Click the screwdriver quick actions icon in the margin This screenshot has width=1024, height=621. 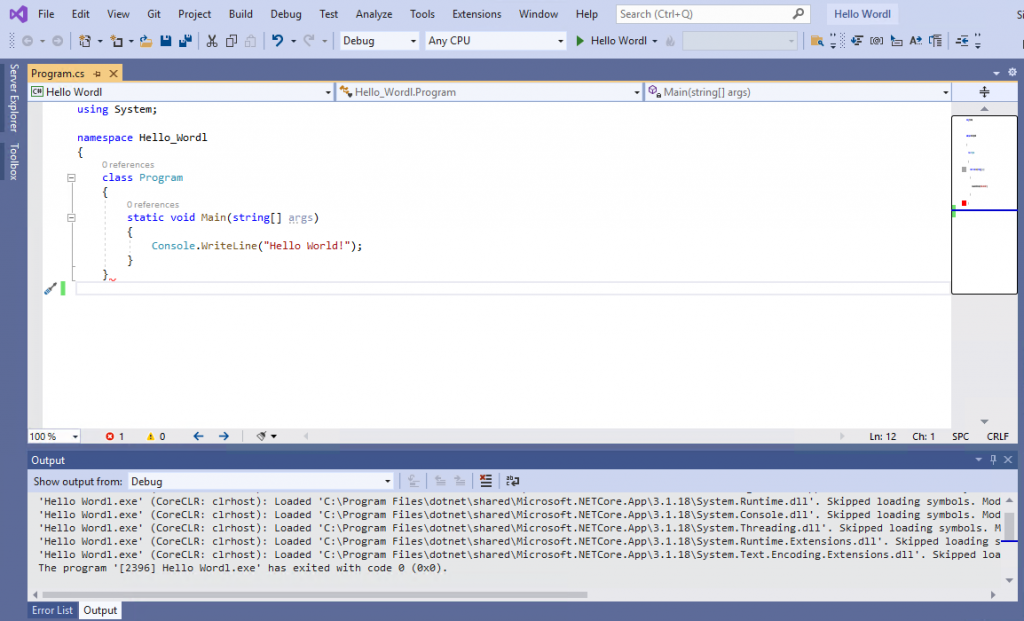coord(50,289)
